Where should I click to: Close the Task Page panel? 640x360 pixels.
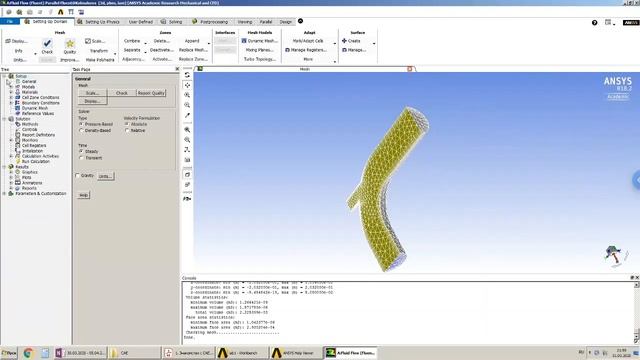tap(177, 69)
